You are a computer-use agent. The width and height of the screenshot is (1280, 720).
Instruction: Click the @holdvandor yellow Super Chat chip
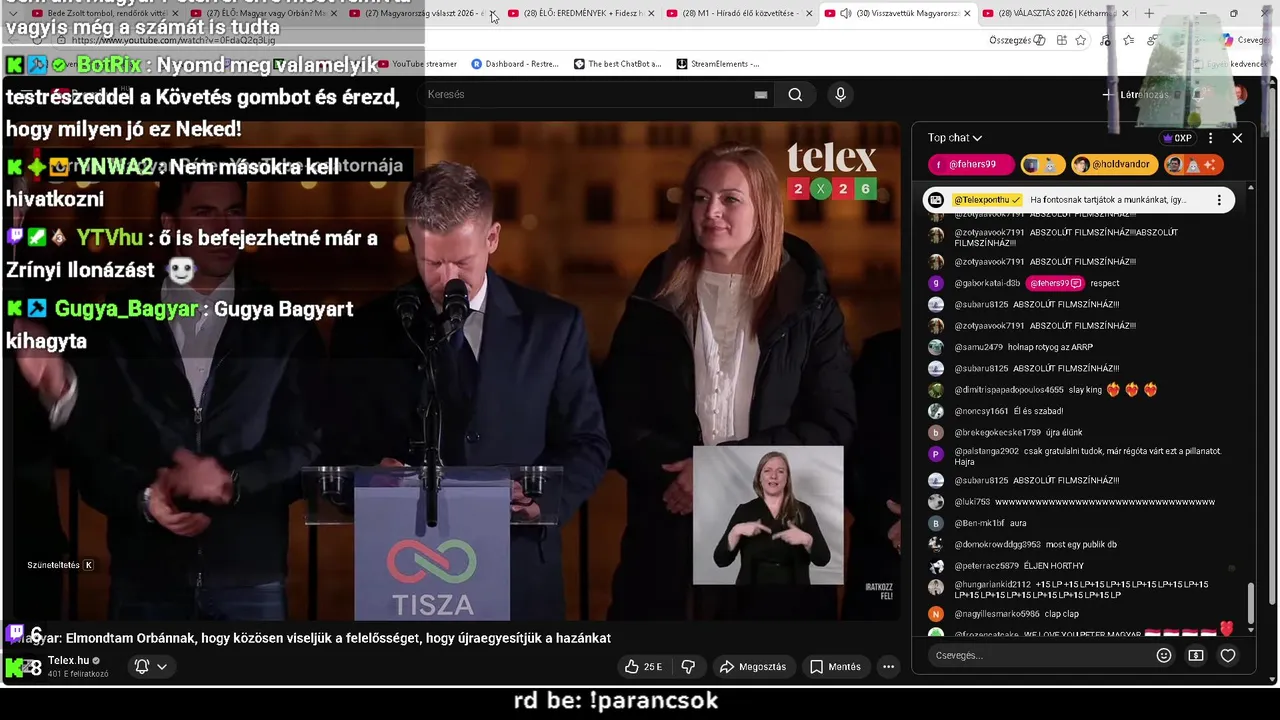pyautogui.click(x=1114, y=165)
